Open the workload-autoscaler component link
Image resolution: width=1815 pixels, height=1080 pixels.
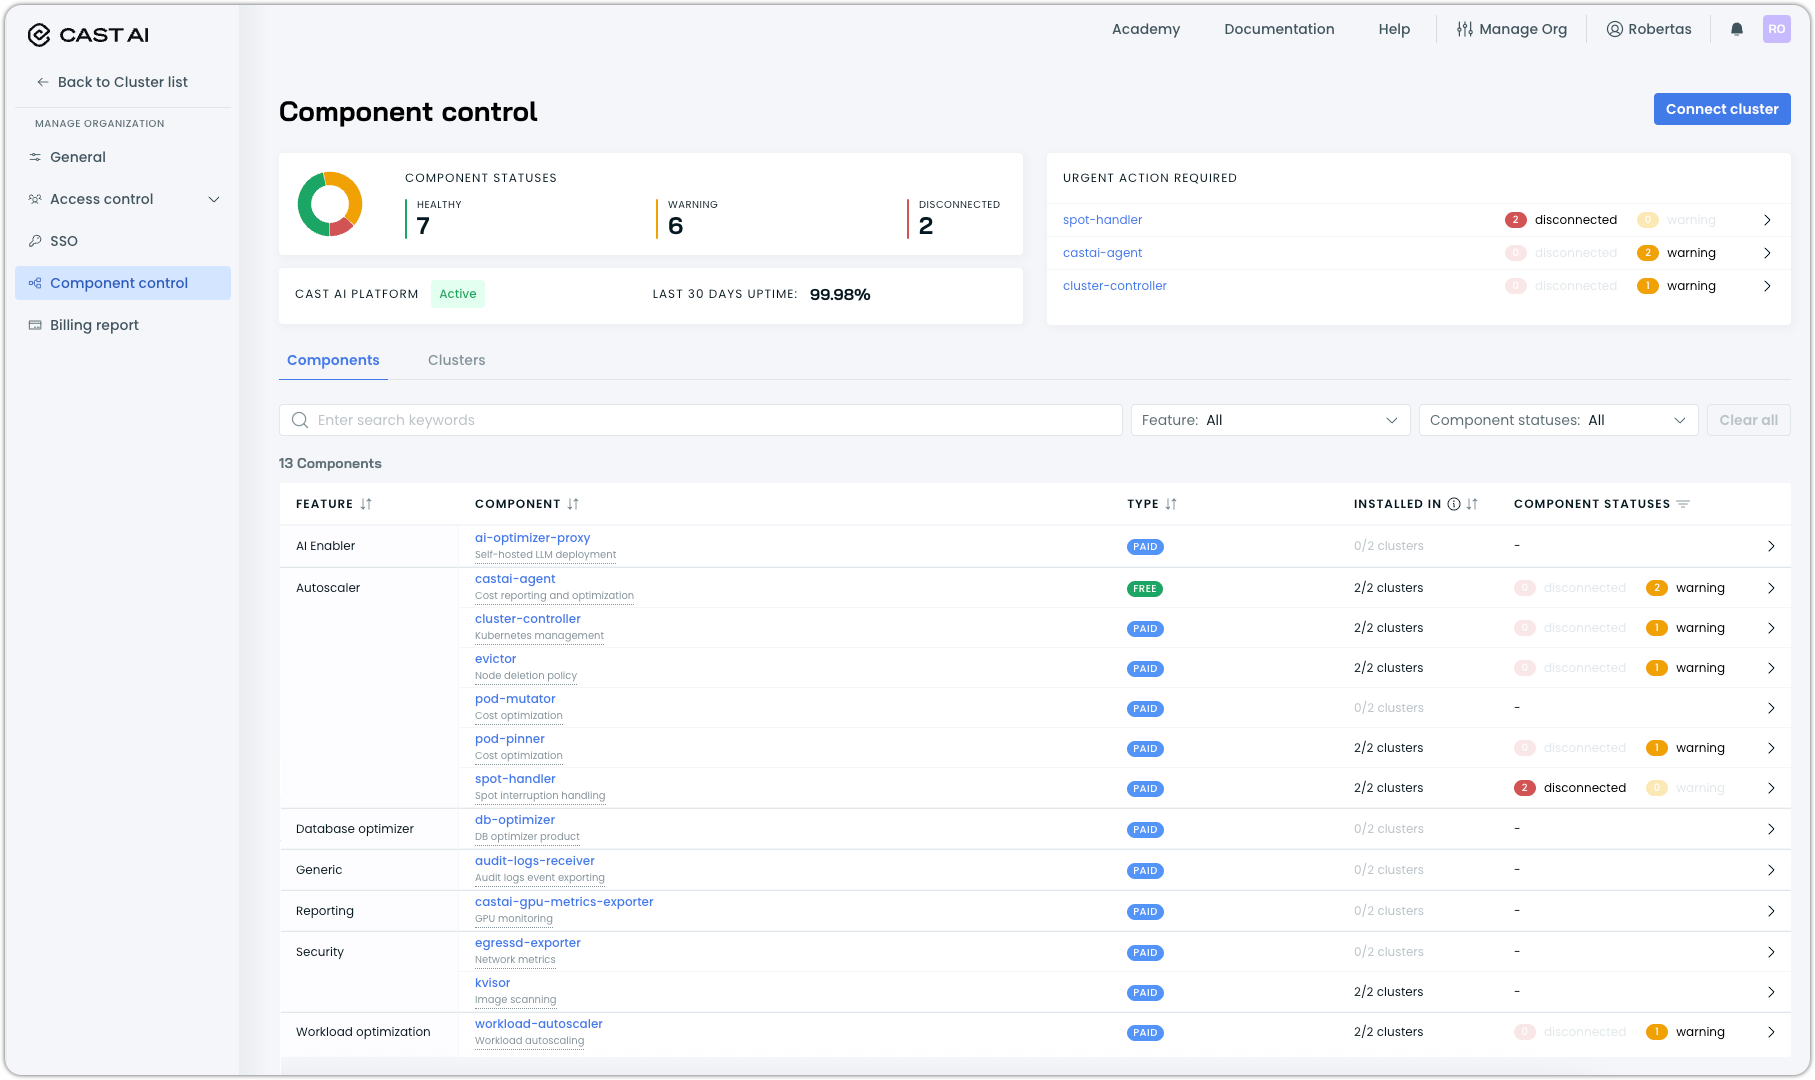(539, 1024)
